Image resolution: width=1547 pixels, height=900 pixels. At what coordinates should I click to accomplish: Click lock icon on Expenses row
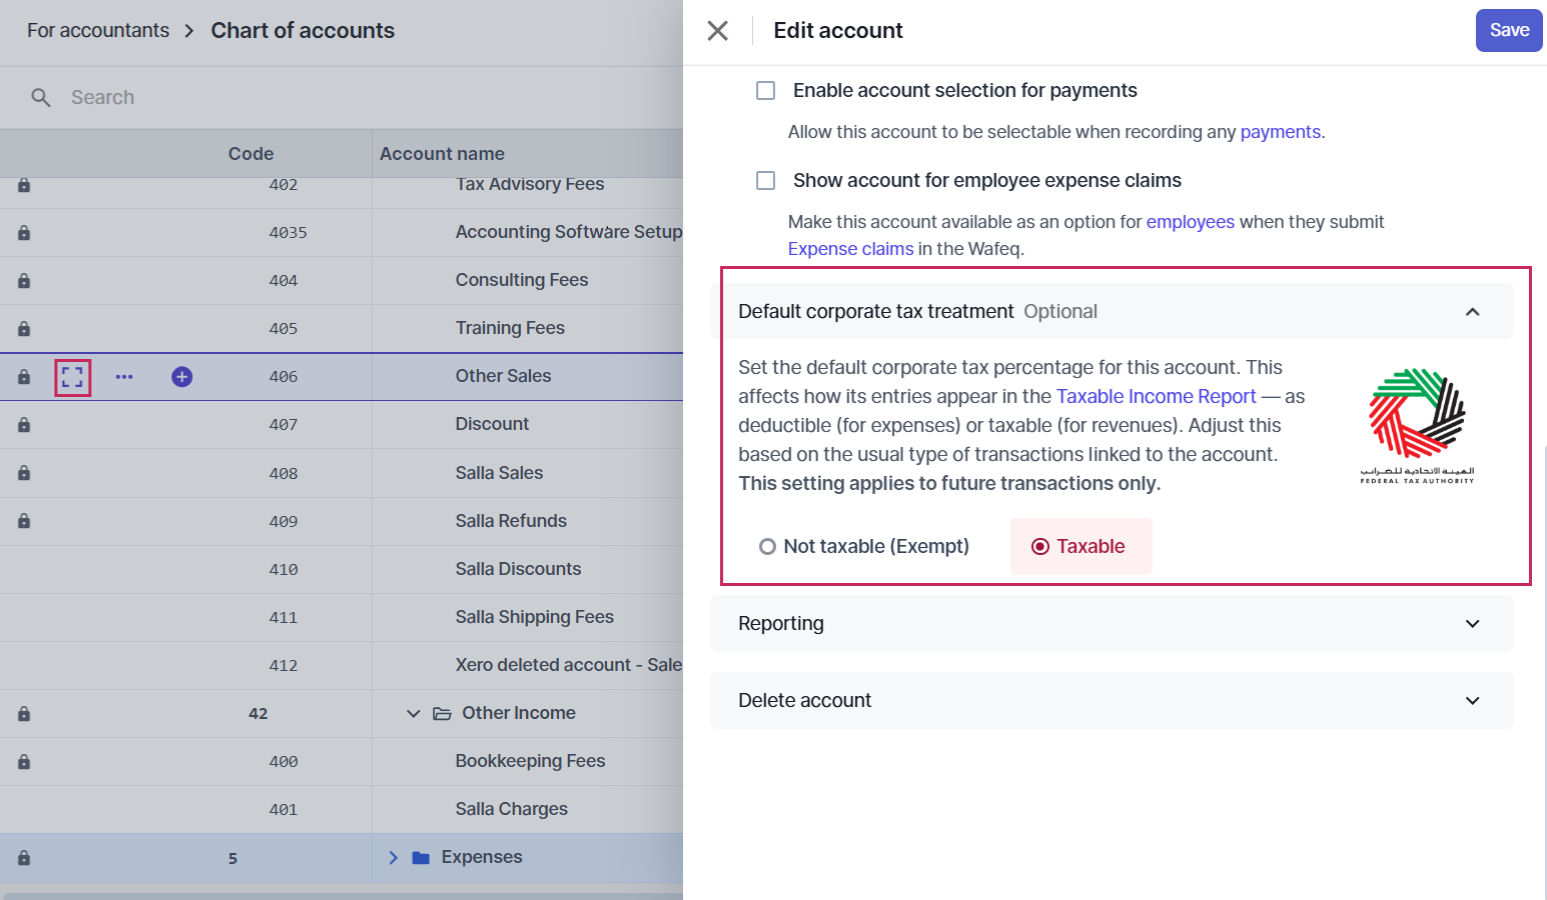24,858
